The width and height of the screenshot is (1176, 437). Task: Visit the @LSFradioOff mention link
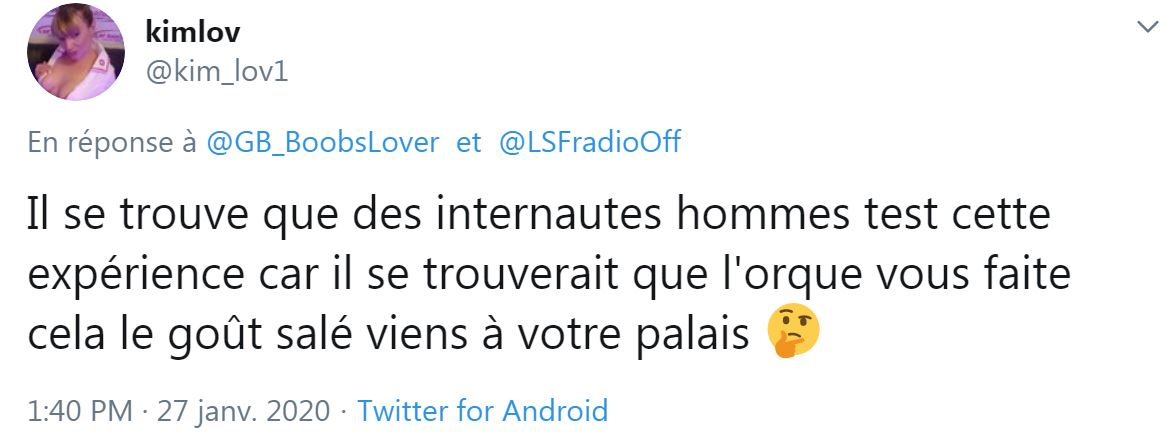pyautogui.click(x=589, y=142)
